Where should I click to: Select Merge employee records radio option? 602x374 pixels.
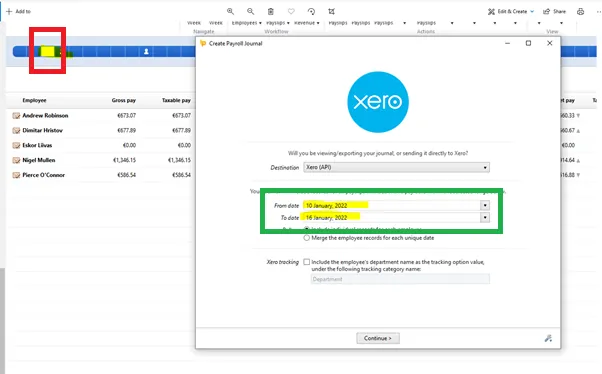tap(307, 238)
